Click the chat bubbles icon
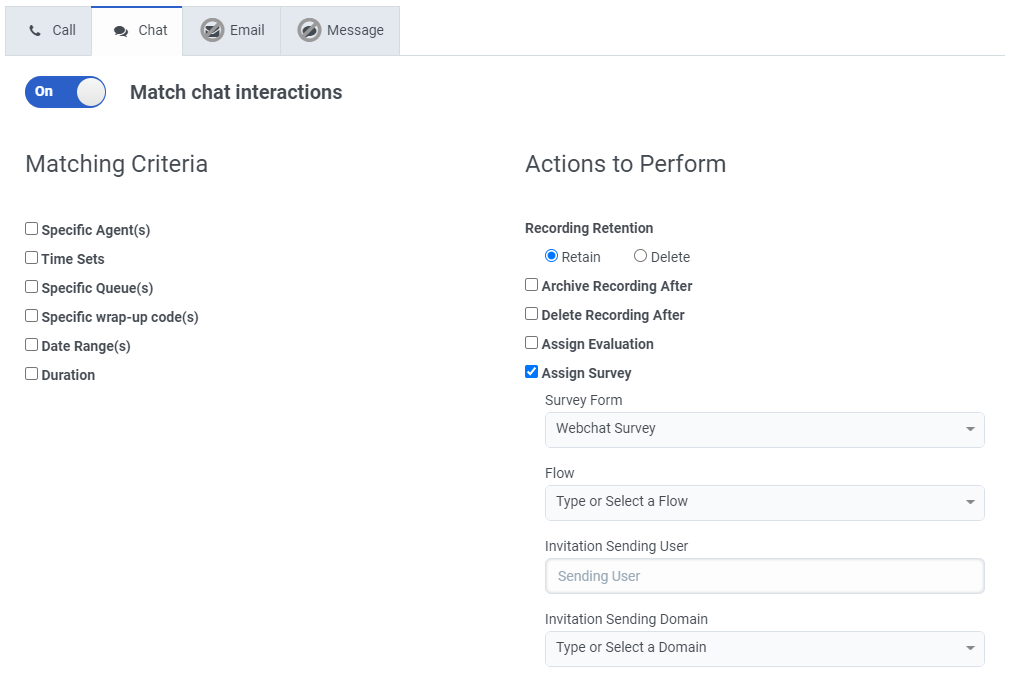This screenshot has height=684, width=1025. click(121, 31)
